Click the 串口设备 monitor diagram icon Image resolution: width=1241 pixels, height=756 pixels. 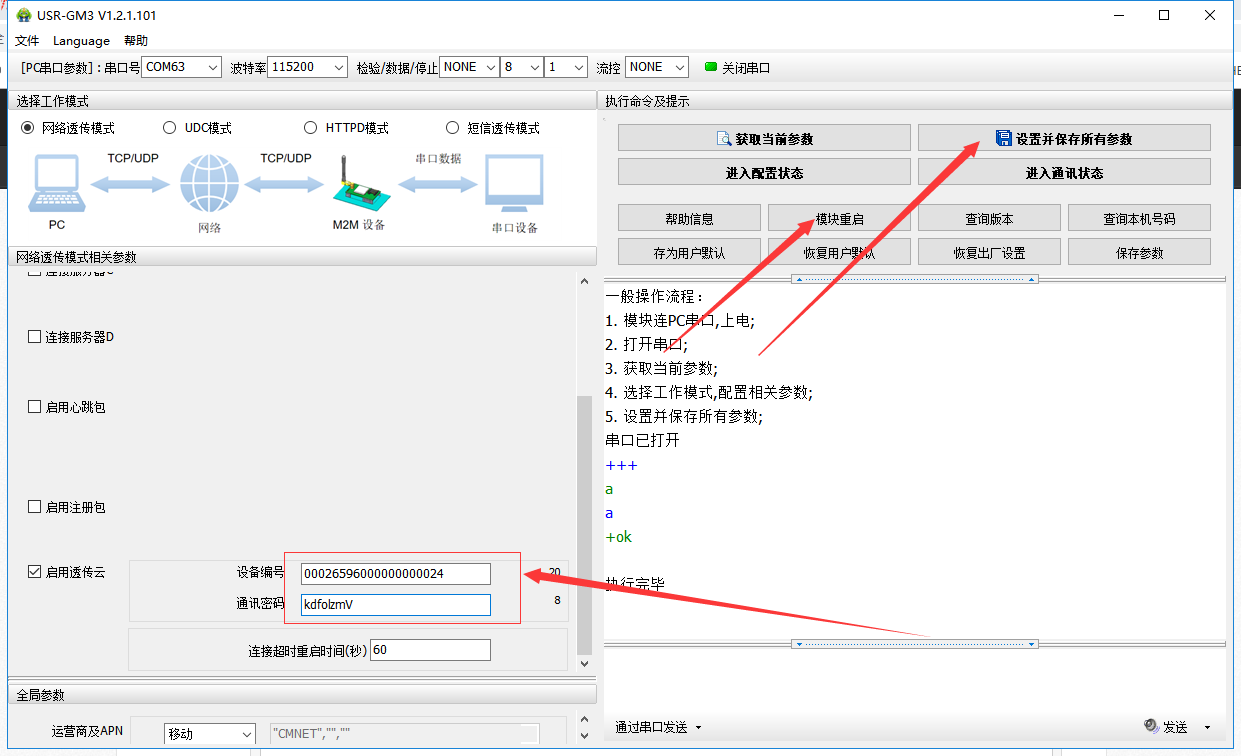tap(514, 185)
